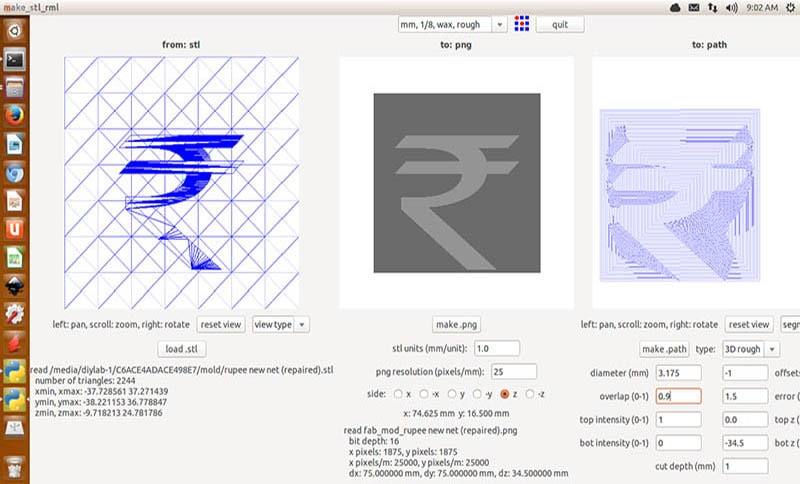
Task: Open the 9:02 AM clock menu
Action: pos(762,8)
